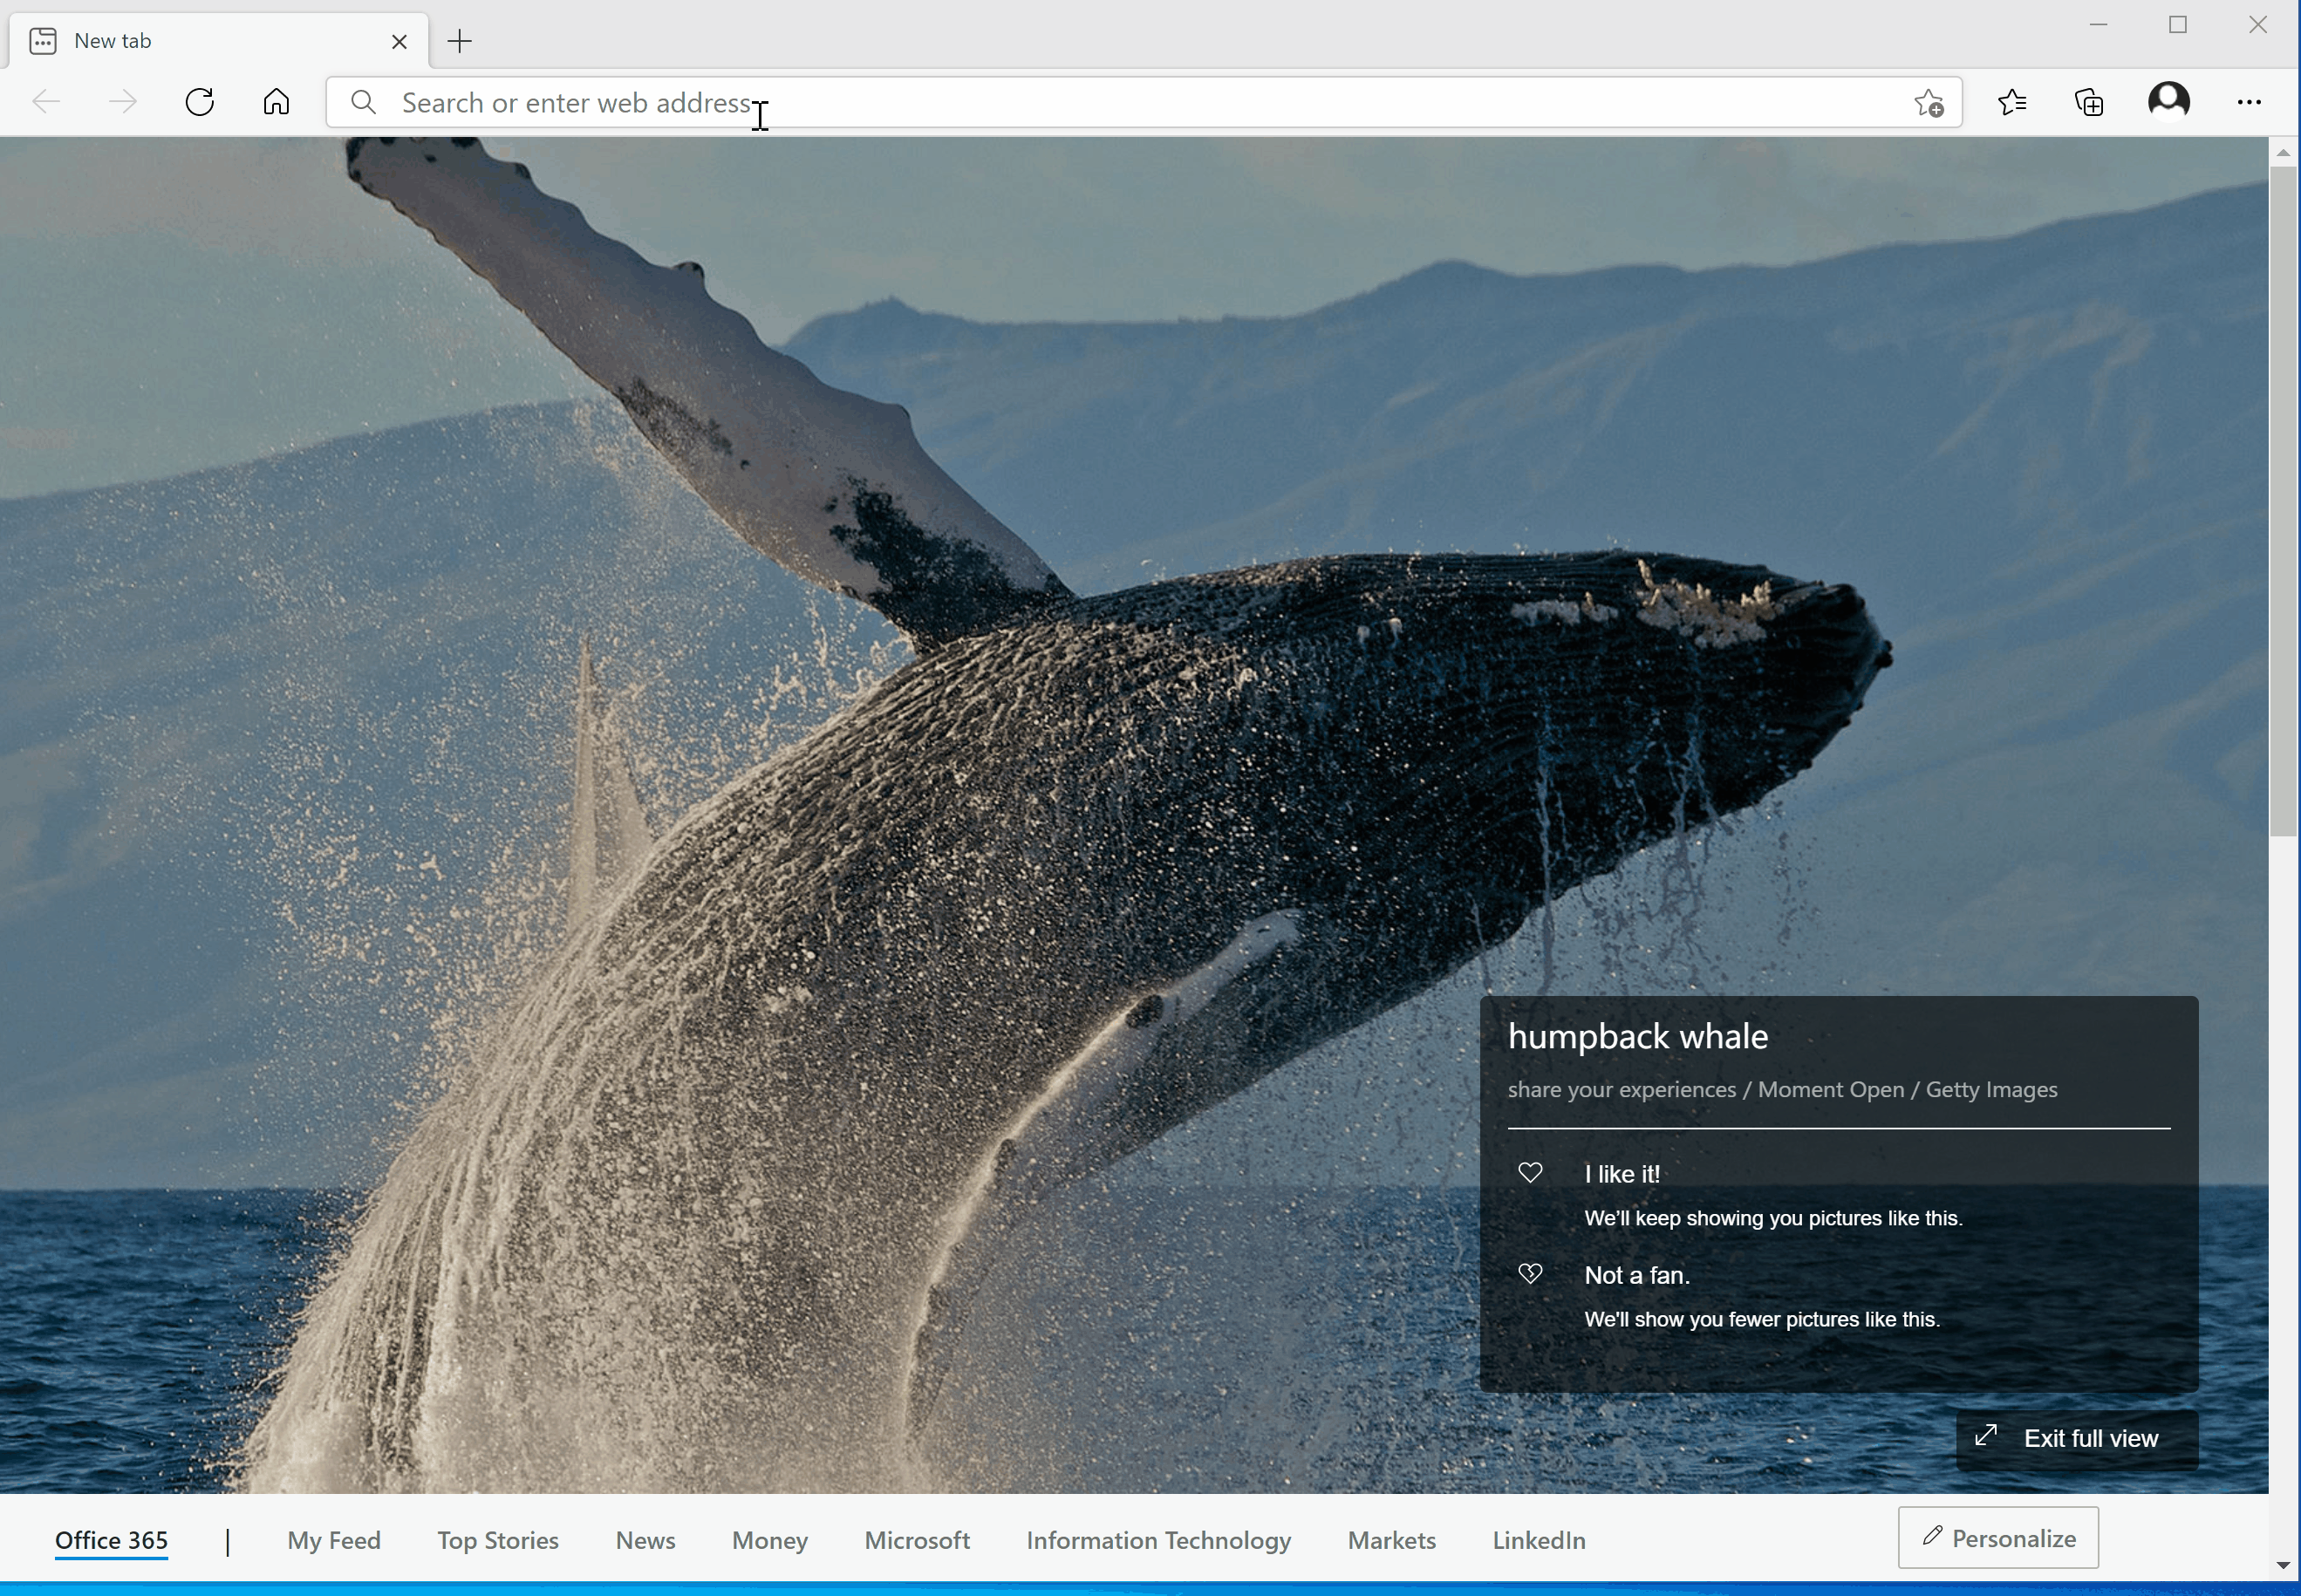
Task: Reload the current page
Action: (200, 101)
